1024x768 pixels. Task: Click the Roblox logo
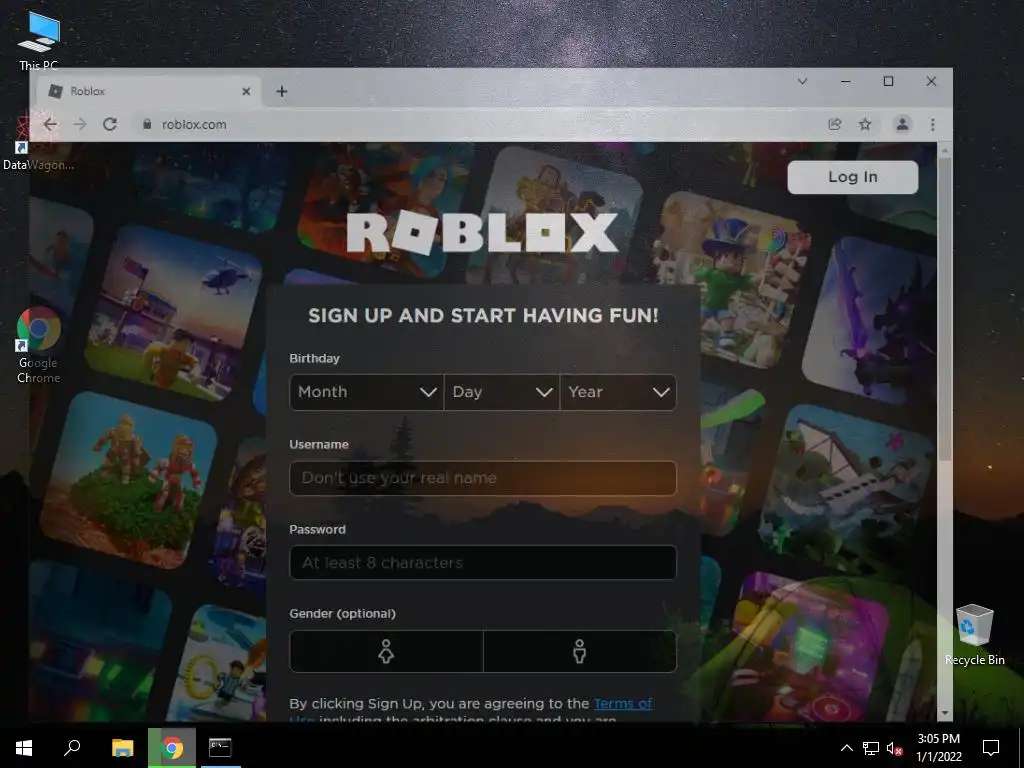[x=483, y=232]
